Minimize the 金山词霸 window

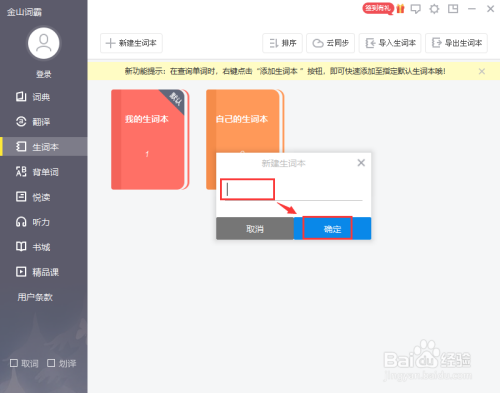pyautogui.click(x=472, y=9)
